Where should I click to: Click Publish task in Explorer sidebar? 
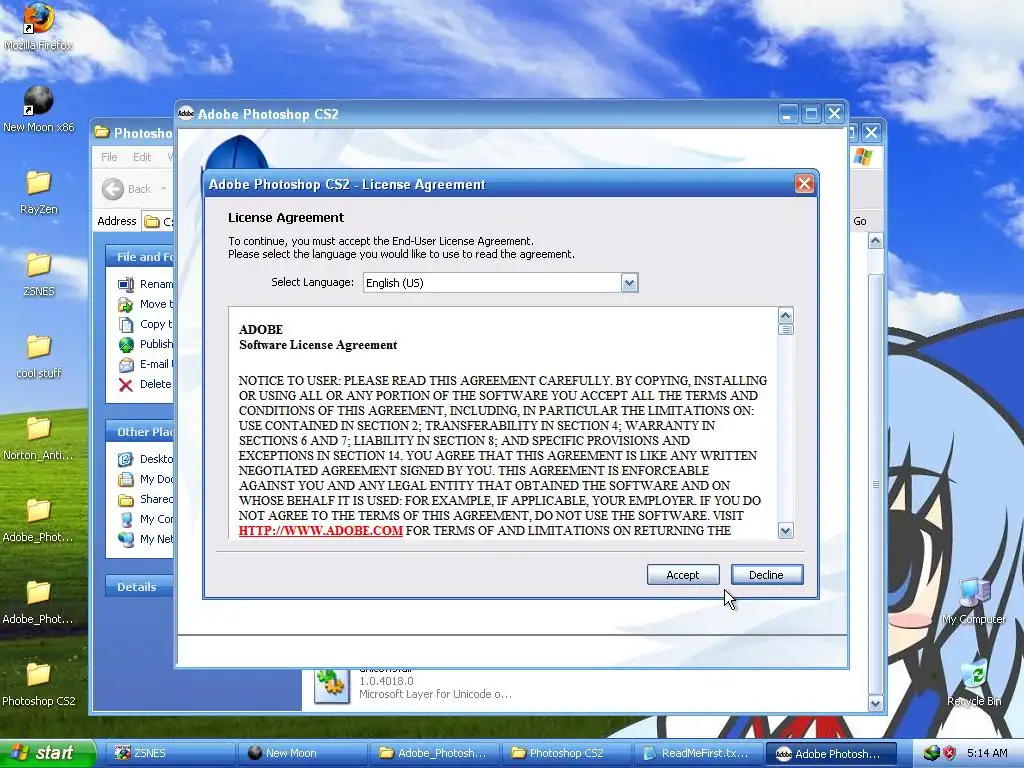click(x=146, y=344)
